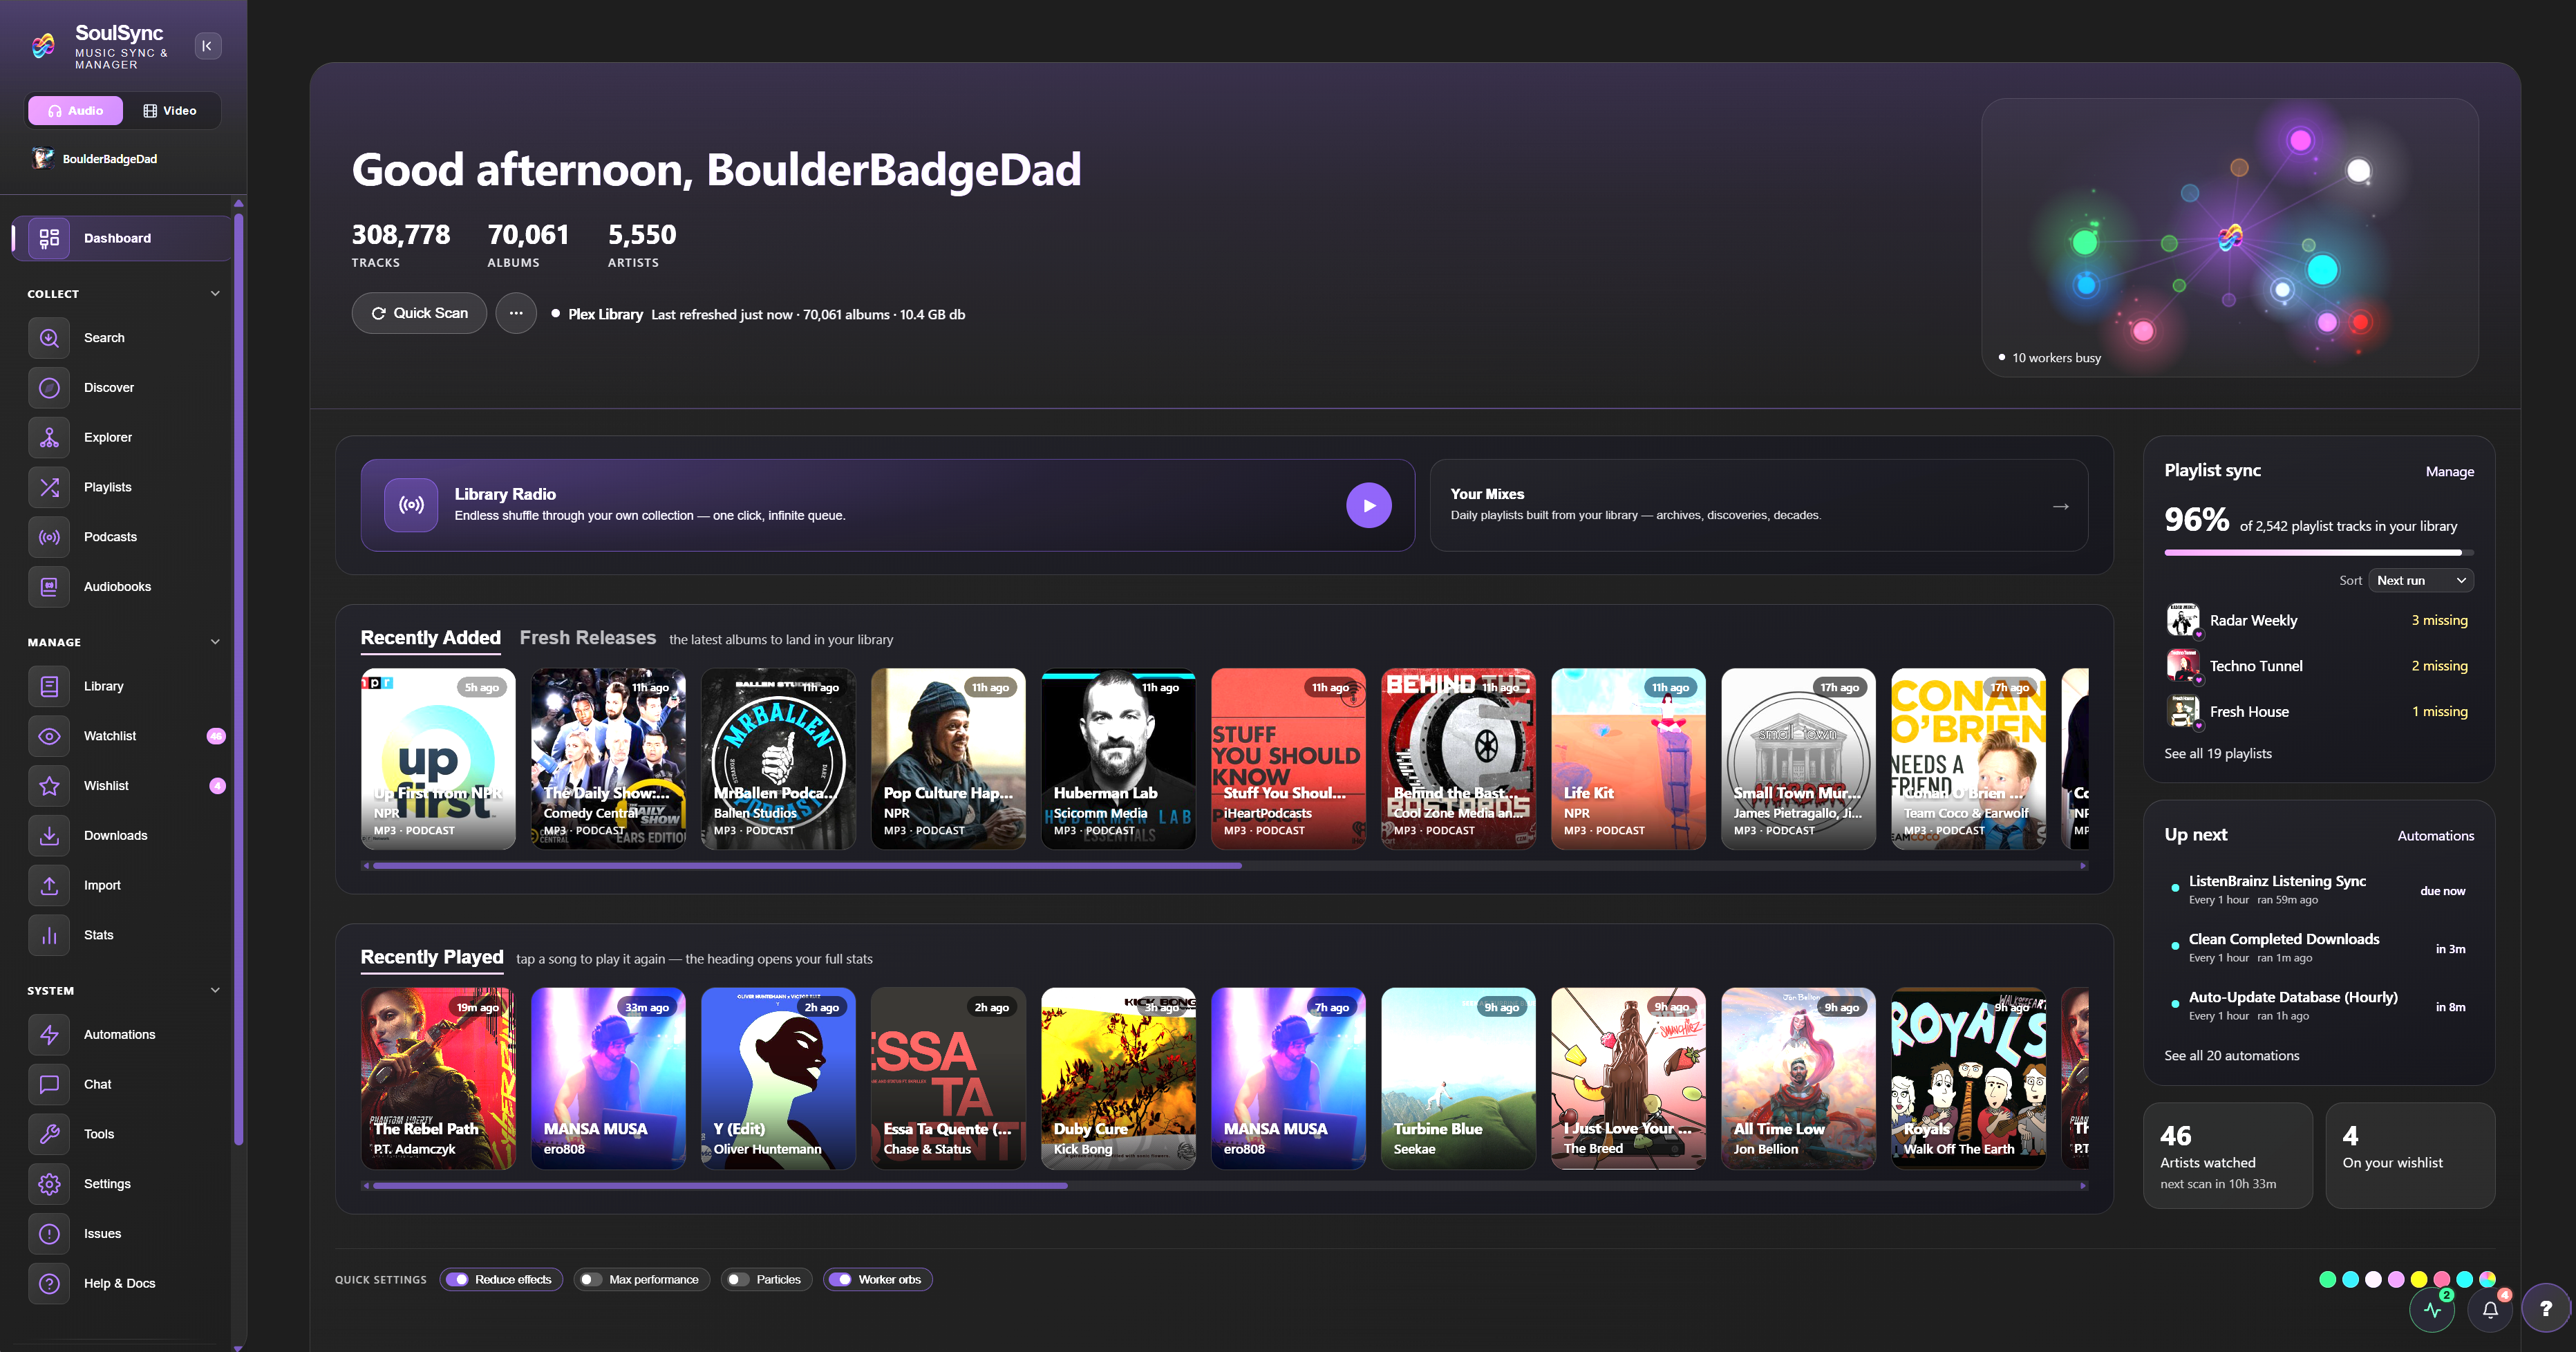Open the Next run sort dropdown
The height and width of the screenshot is (1352, 2576).
coord(2421,581)
